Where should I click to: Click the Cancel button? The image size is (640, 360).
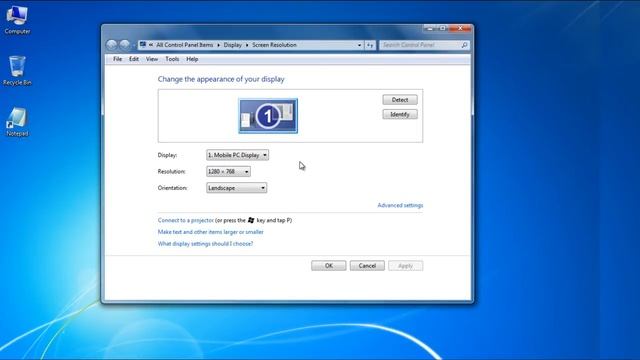367,266
